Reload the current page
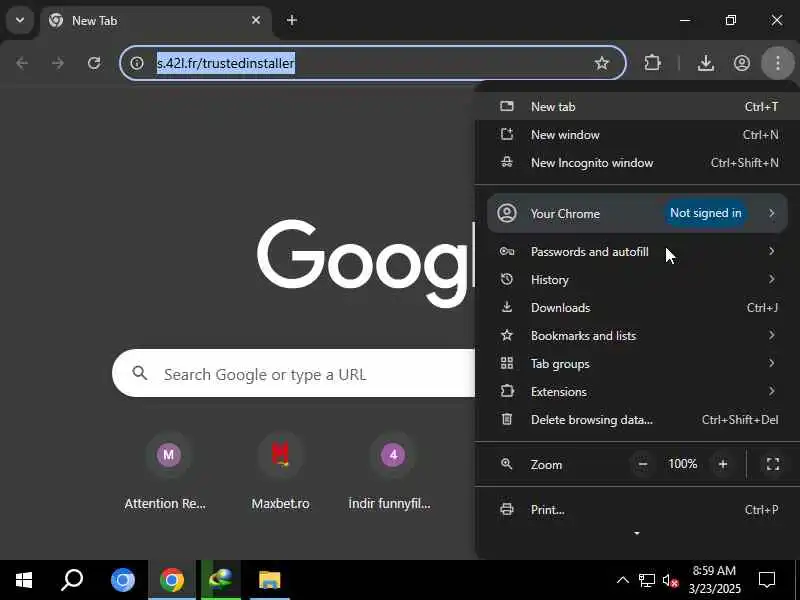Image resolution: width=800 pixels, height=600 pixels. click(x=94, y=63)
